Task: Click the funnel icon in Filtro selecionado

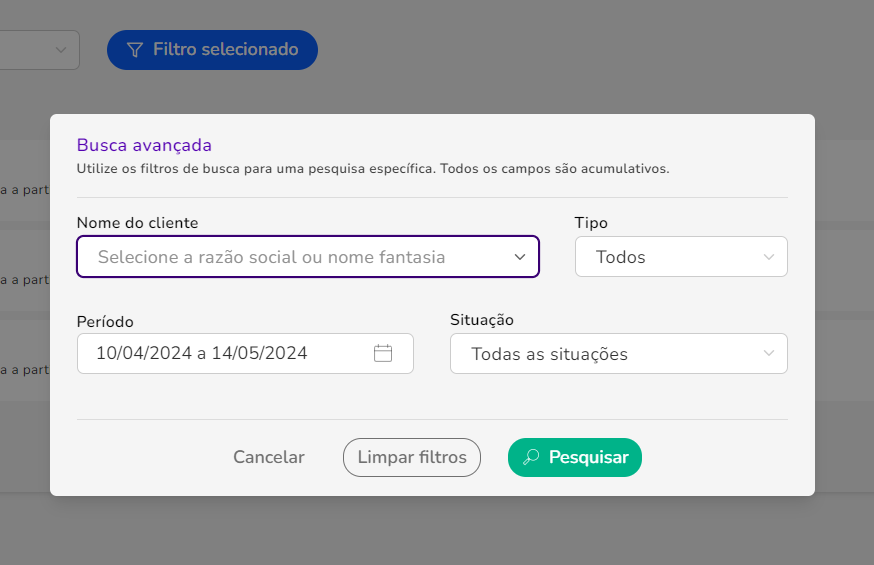Action: pos(135,50)
